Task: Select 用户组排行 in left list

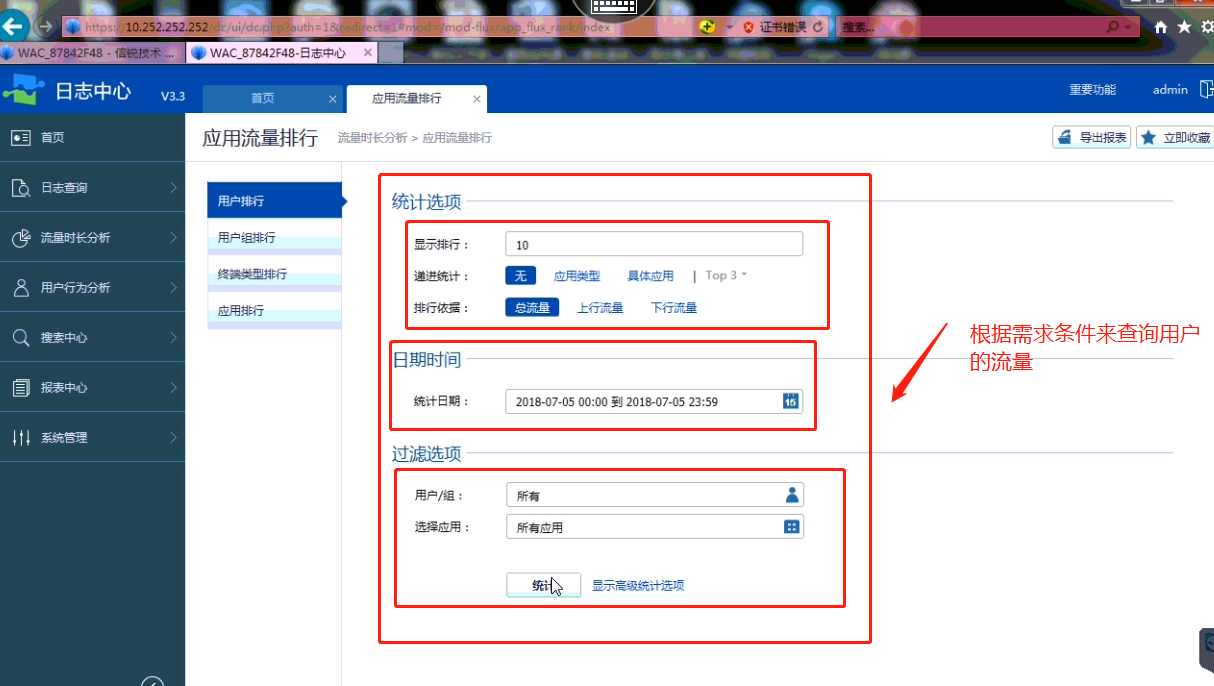Action: 247,238
